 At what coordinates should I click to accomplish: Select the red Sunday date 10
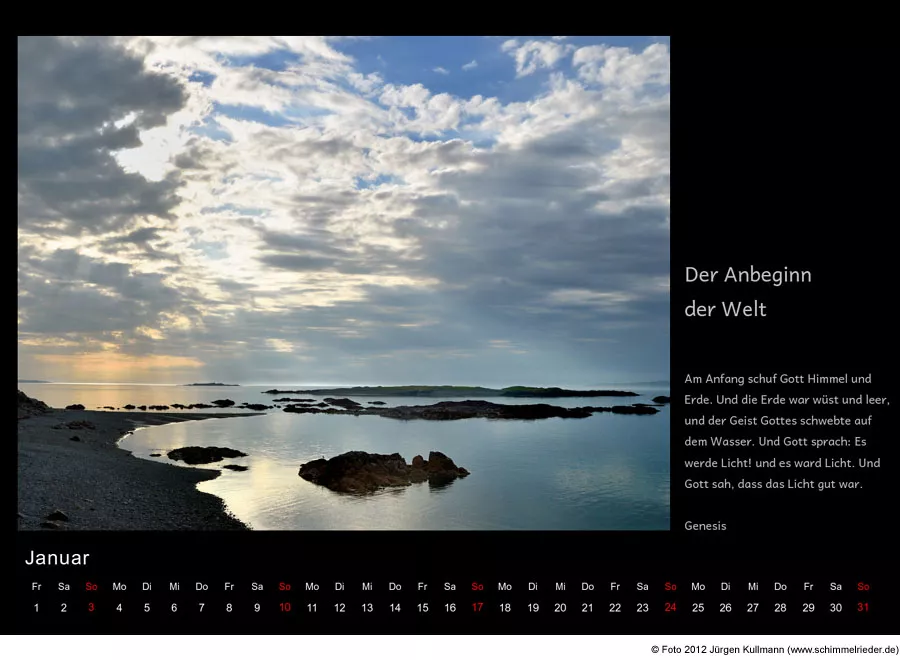[x=285, y=607]
